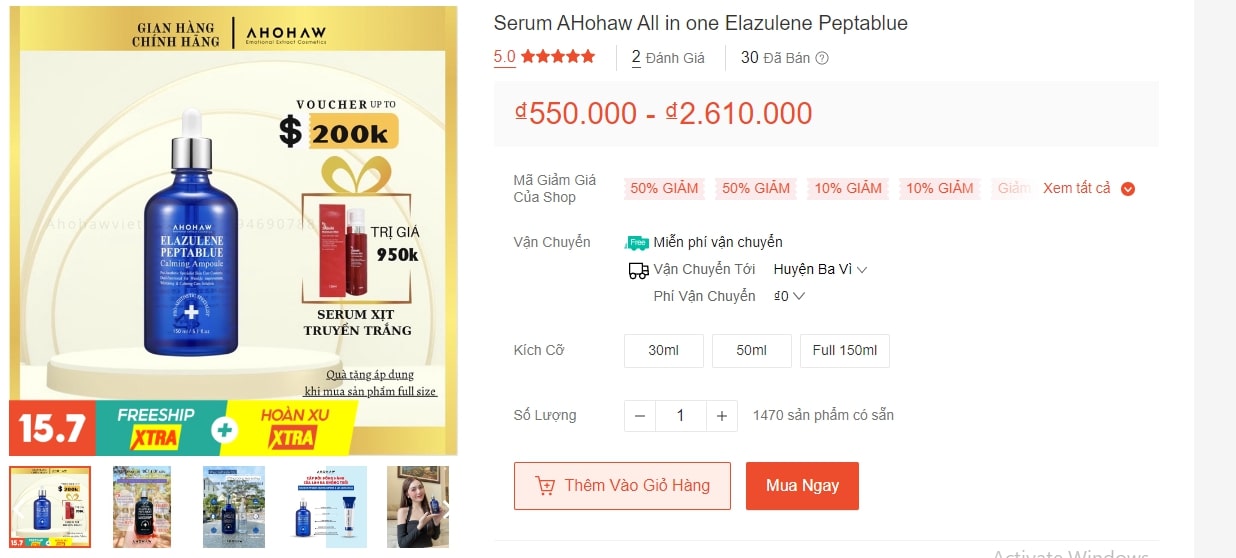This screenshot has width=1236, height=558.
Task: Click the Thêm Vào Giỏ Hàng button
Action: (x=622, y=486)
